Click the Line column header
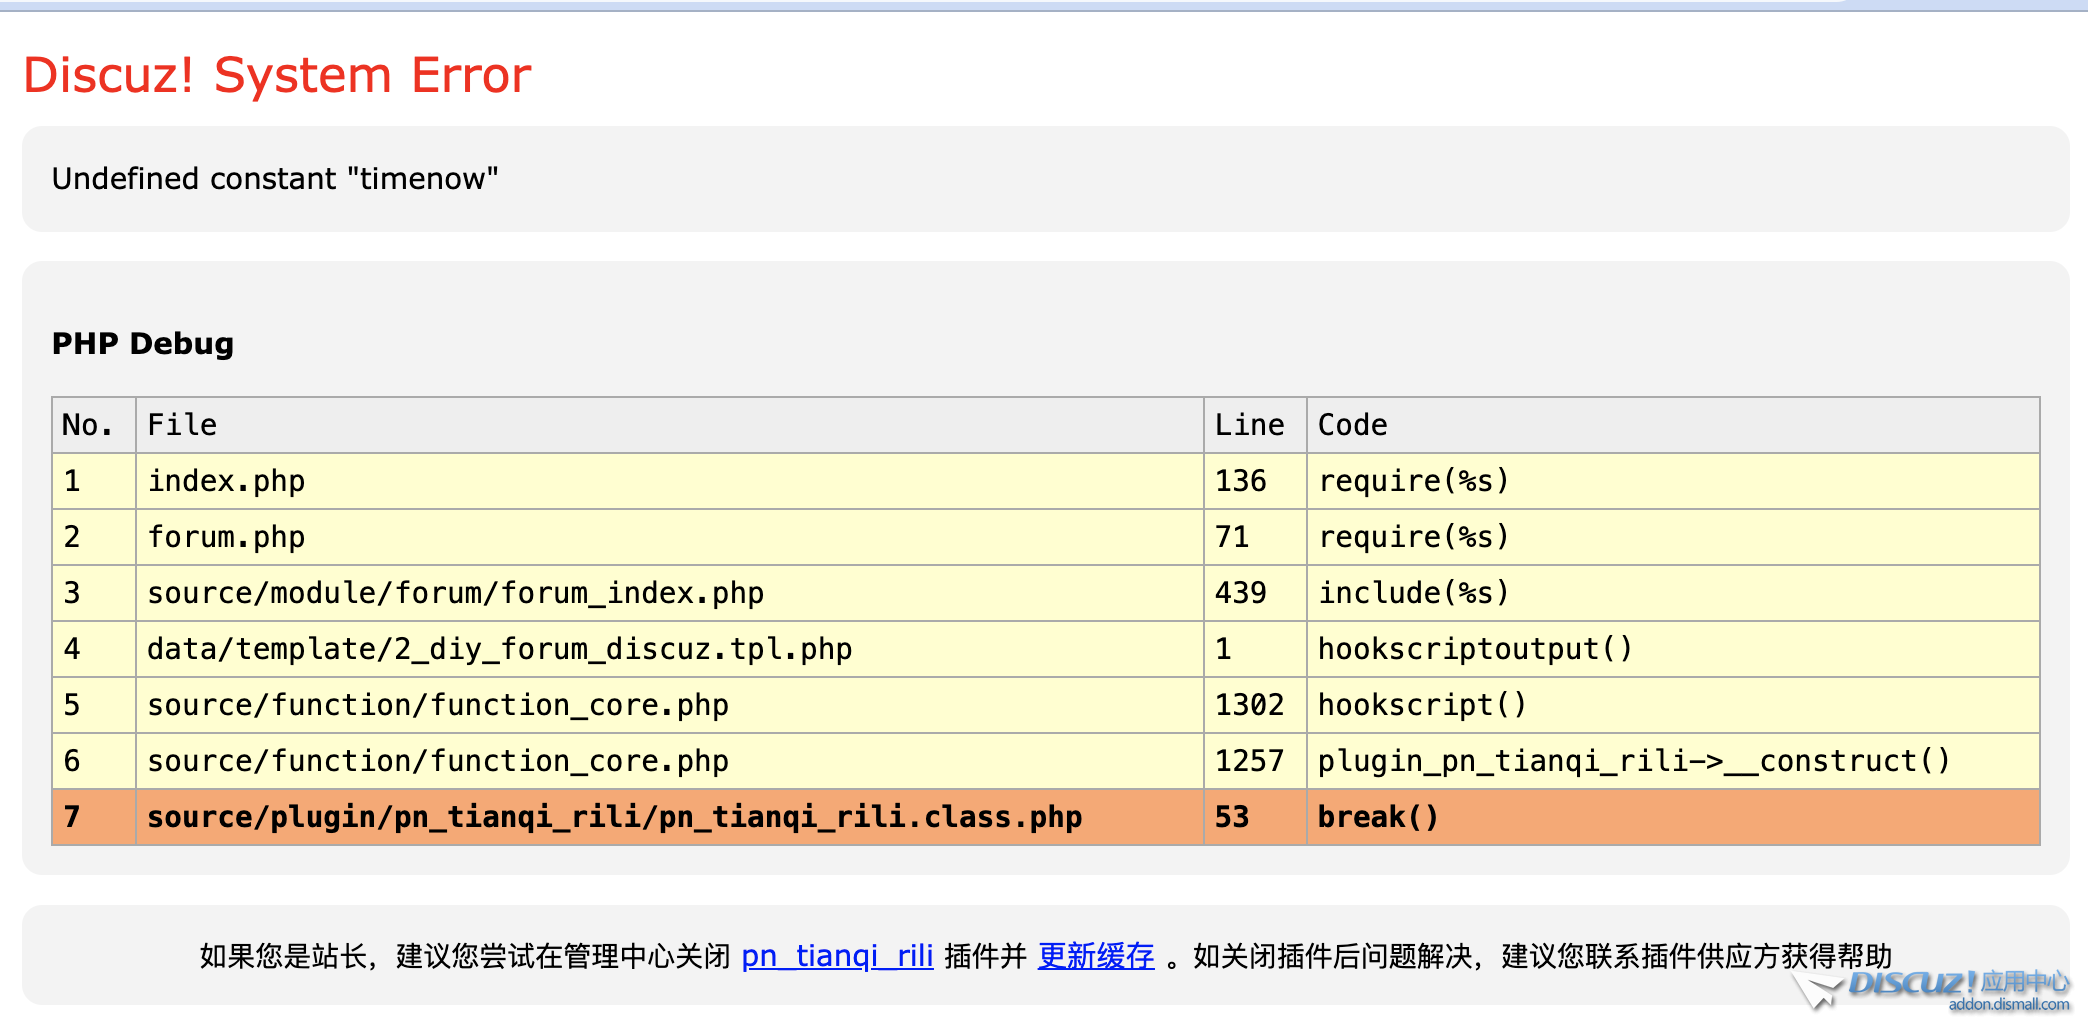 [1249, 425]
